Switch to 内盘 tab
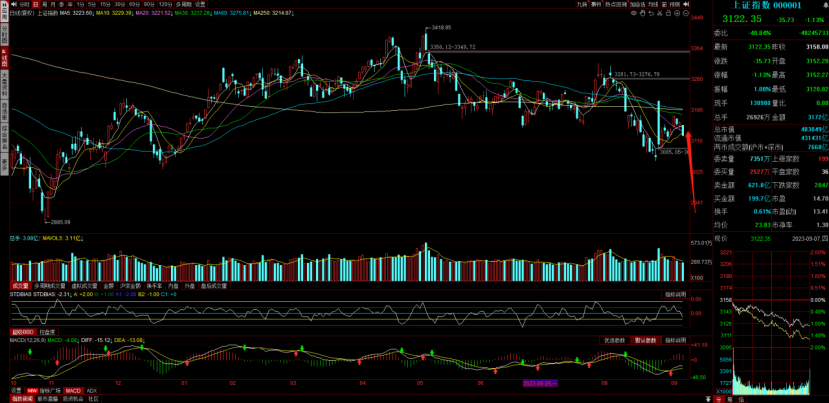The image size is (829, 403). click(173, 286)
